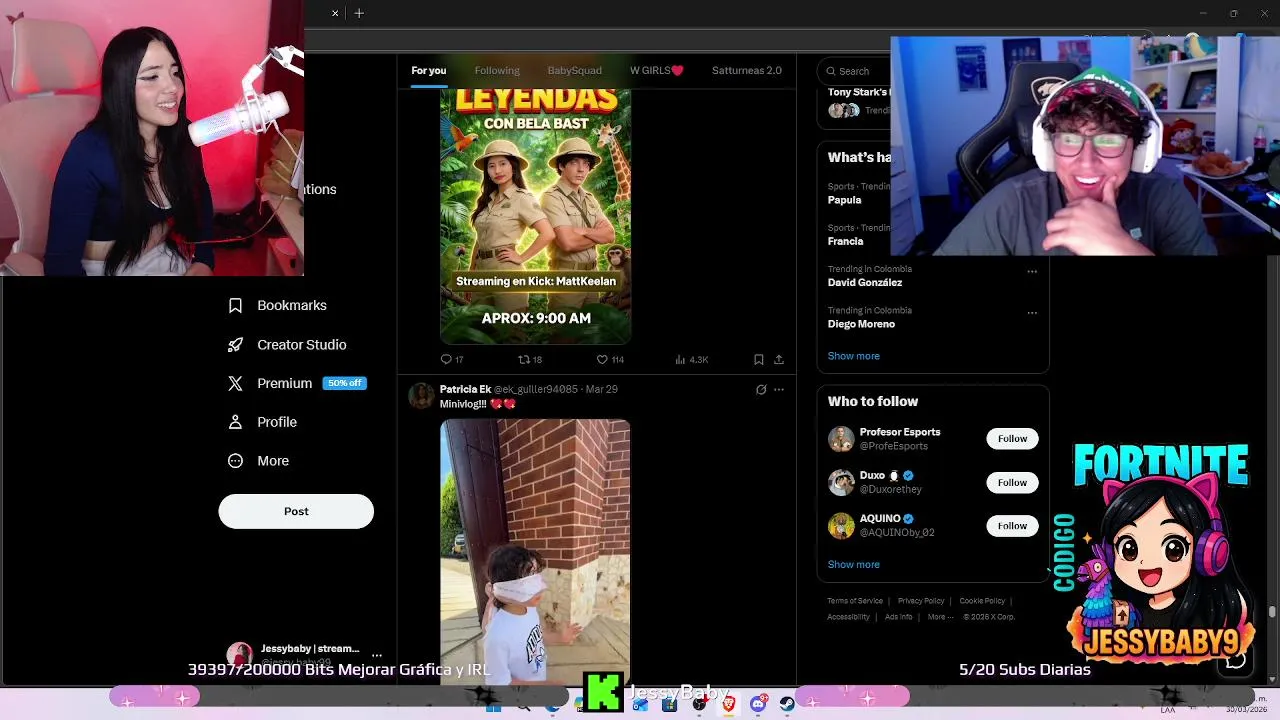
Task: Open the three-dot menu on Patricia Ek's post
Action: click(779, 389)
